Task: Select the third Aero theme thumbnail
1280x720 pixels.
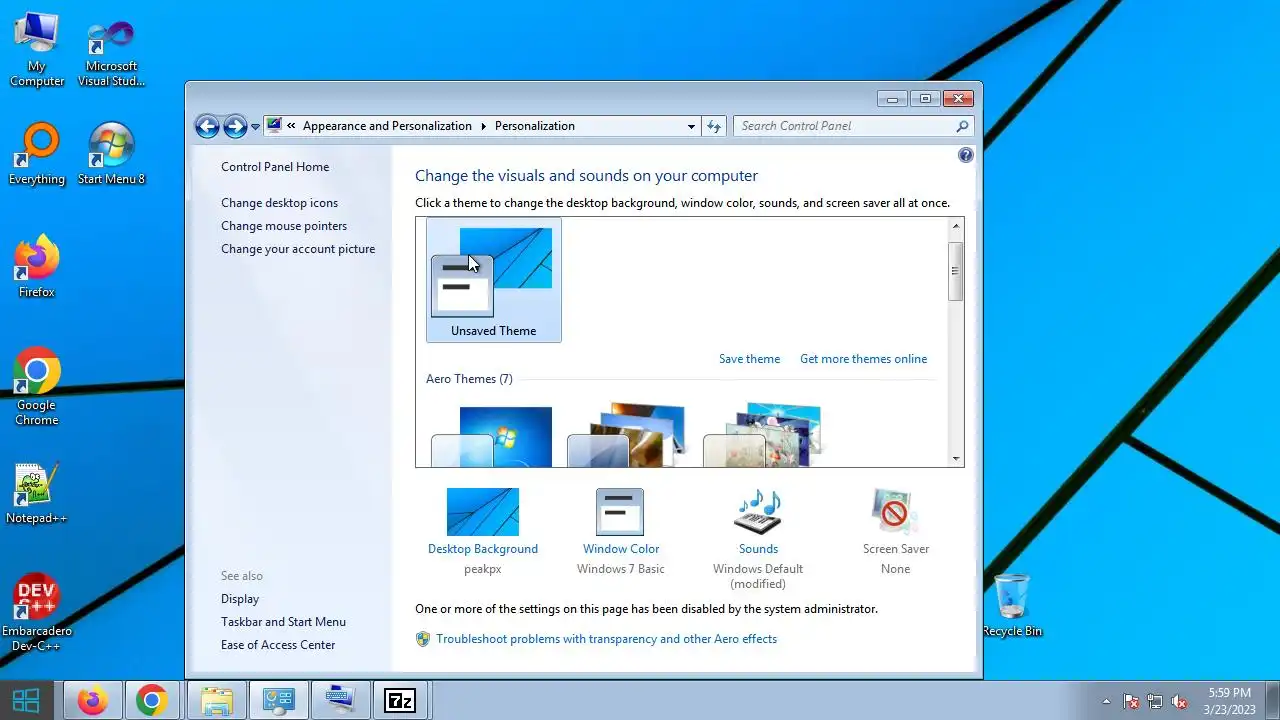Action: pos(763,435)
